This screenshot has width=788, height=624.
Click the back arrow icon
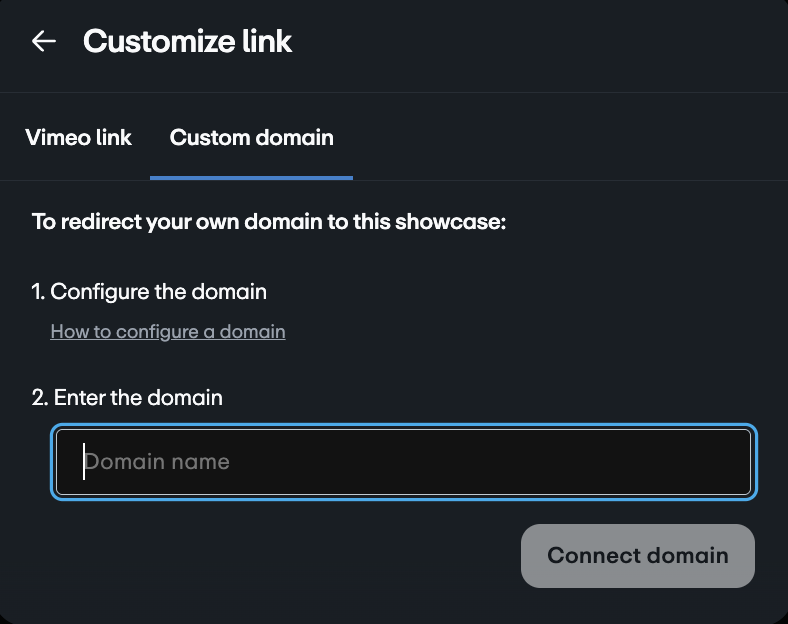click(43, 41)
